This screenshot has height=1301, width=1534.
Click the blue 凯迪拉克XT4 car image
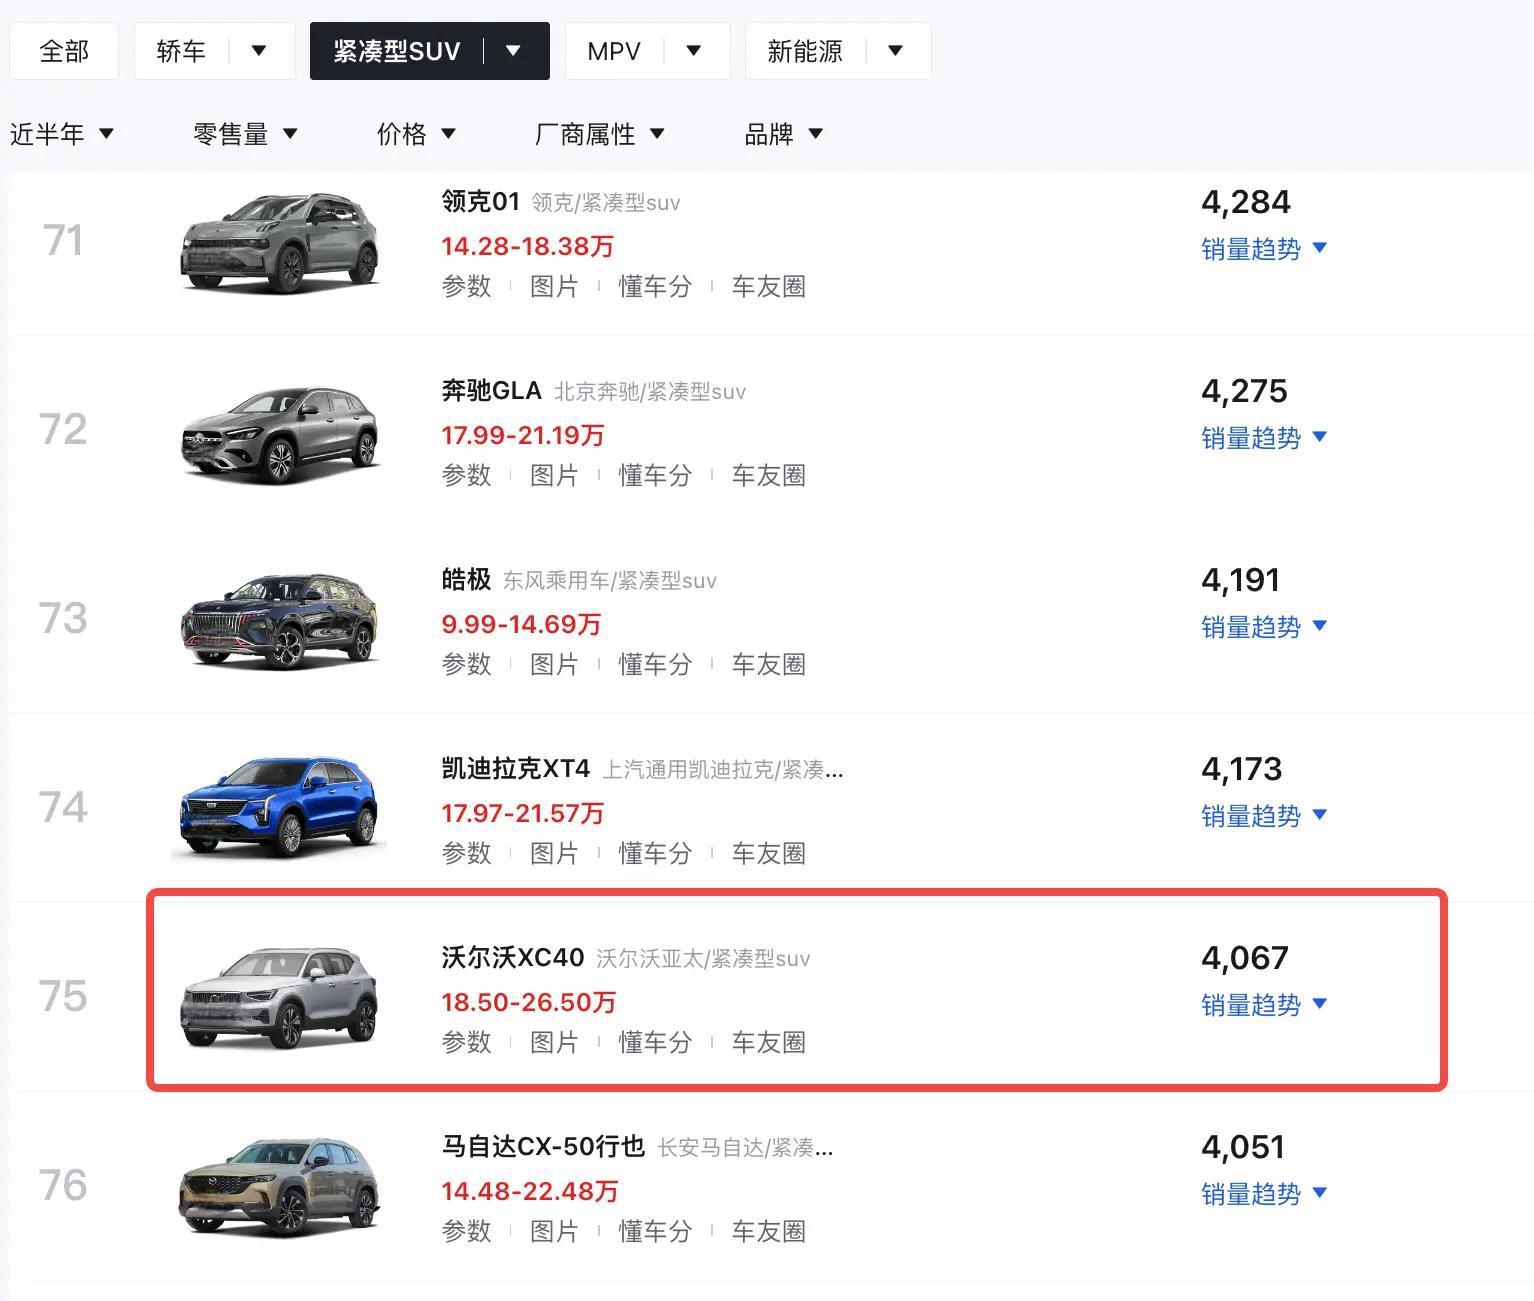(280, 807)
